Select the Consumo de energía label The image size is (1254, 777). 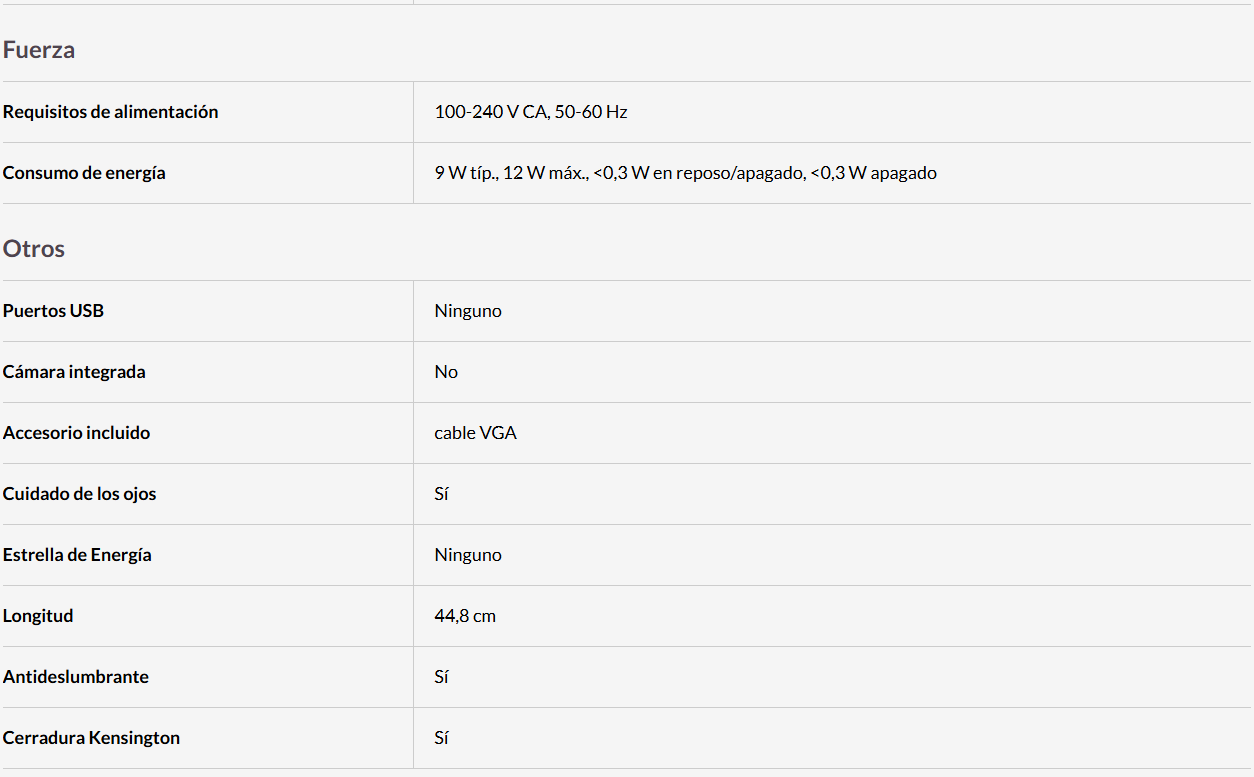pyautogui.click(x=84, y=173)
